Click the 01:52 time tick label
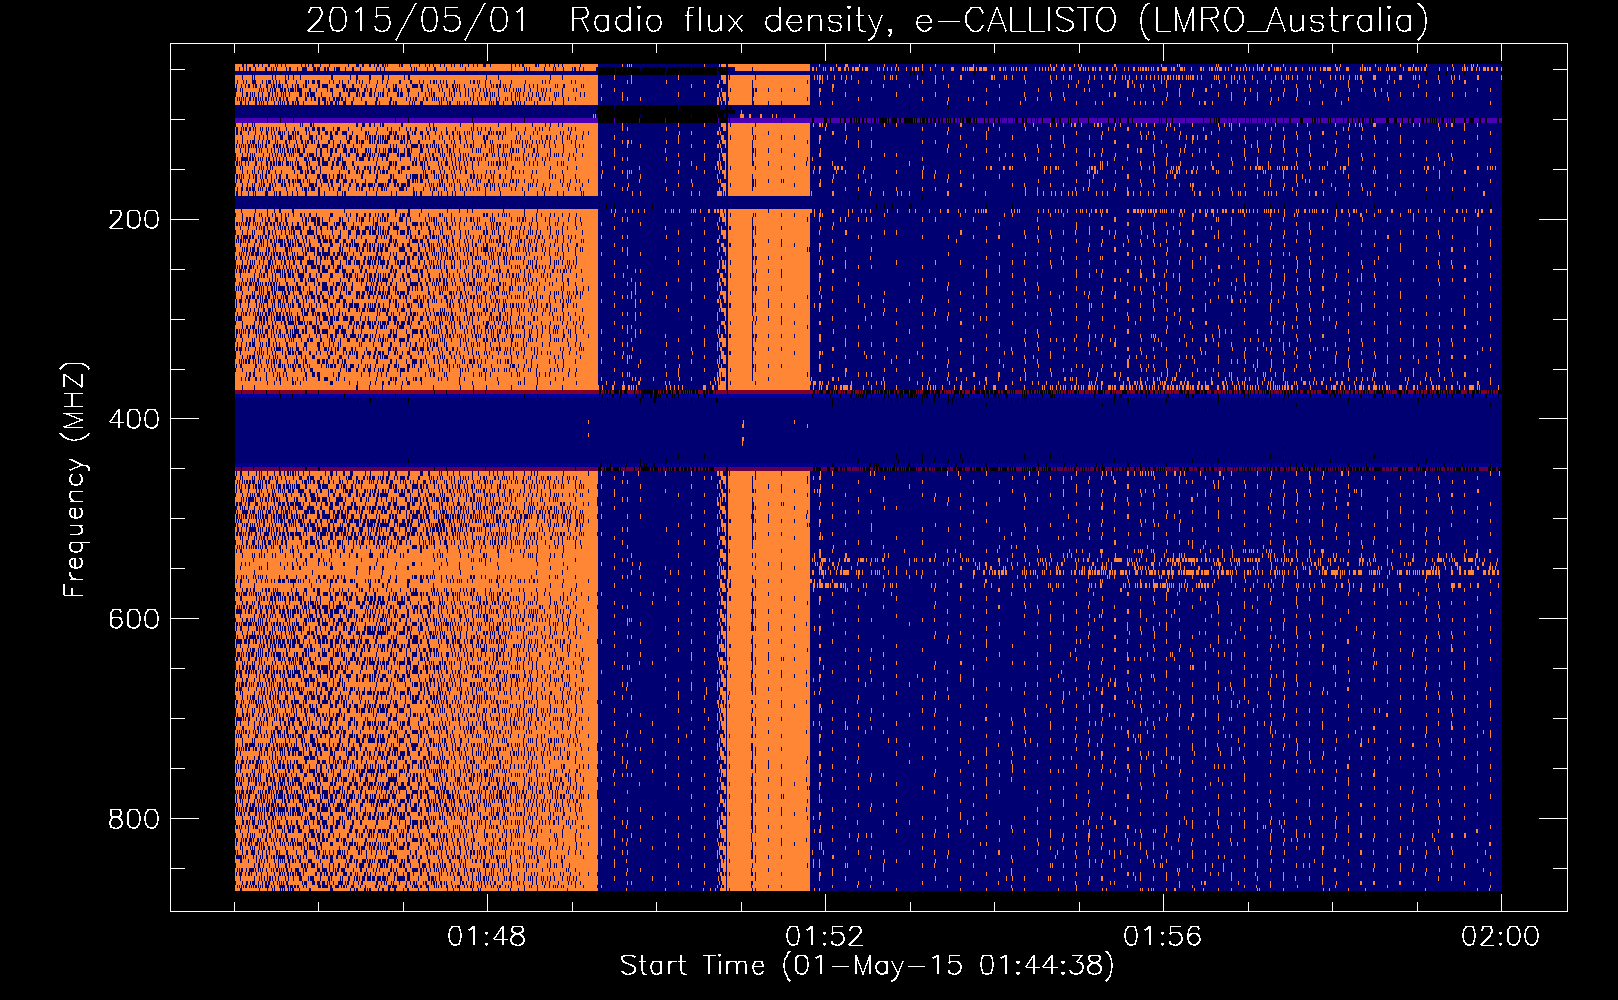The image size is (1618, 1000). 825,937
